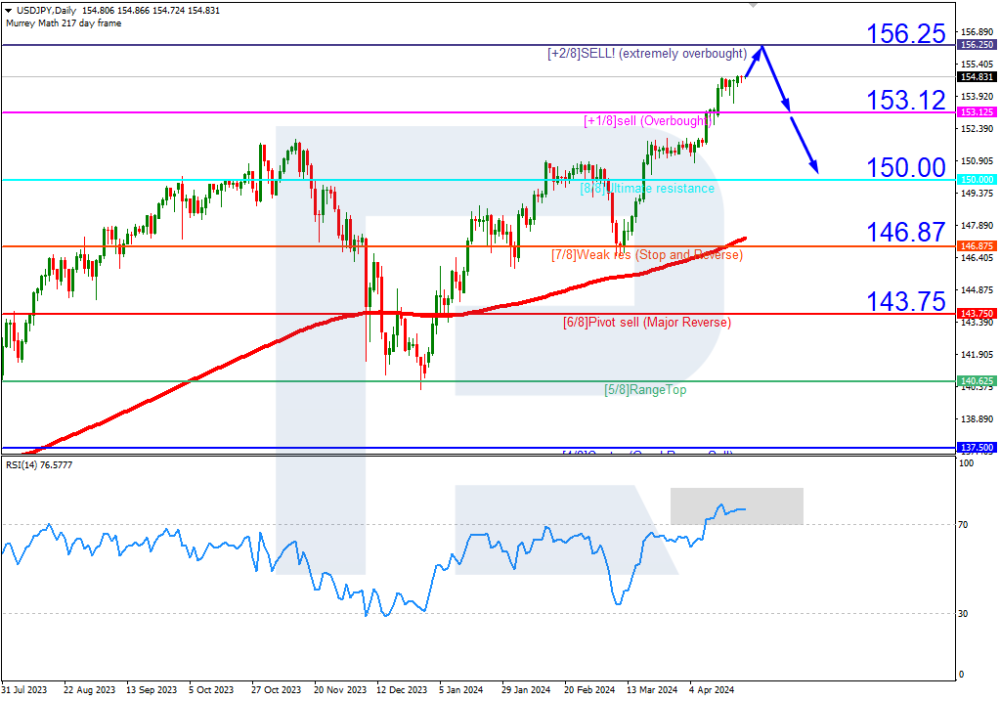This screenshot has height=701, width=1000.
Task: Click the gray chart shift marker at top
Action: (751, 4)
